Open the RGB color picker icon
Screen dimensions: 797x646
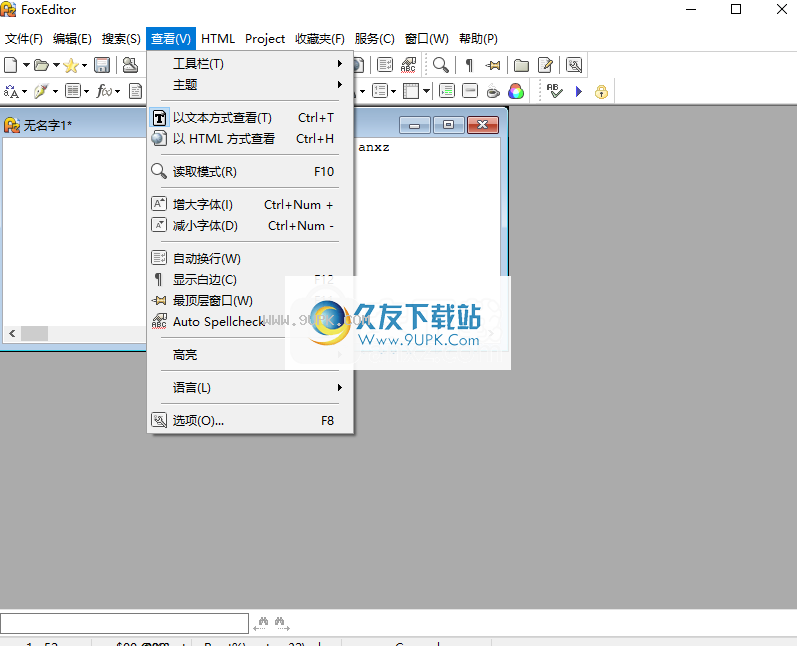point(516,91)
